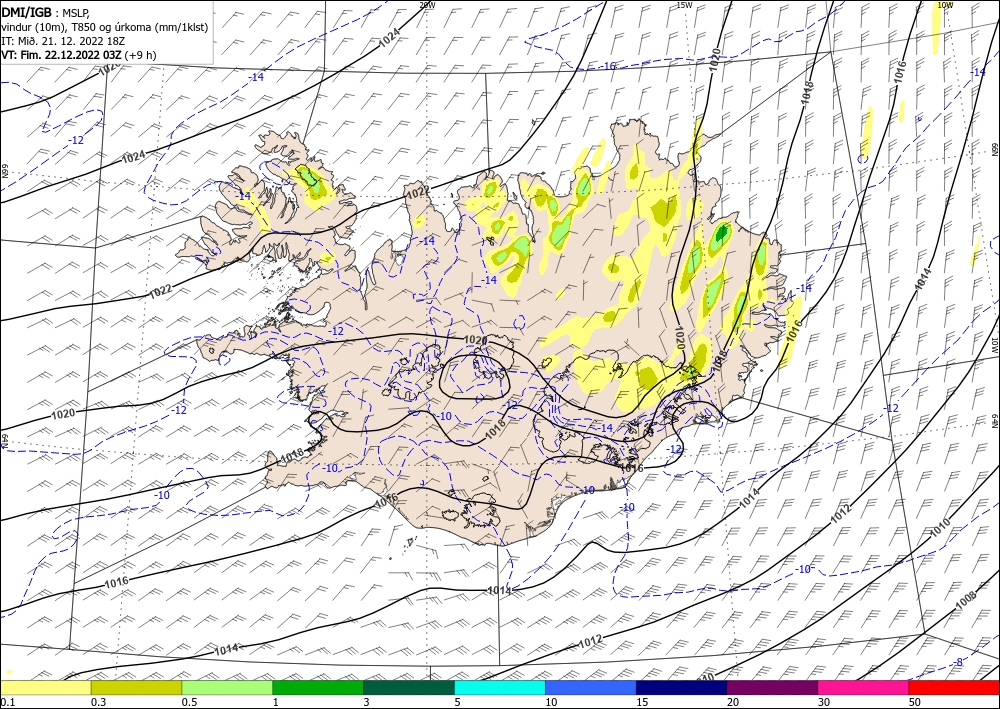Click the "5" legend value
This screenshot has height=709, width=1000.
click(458, 702)
